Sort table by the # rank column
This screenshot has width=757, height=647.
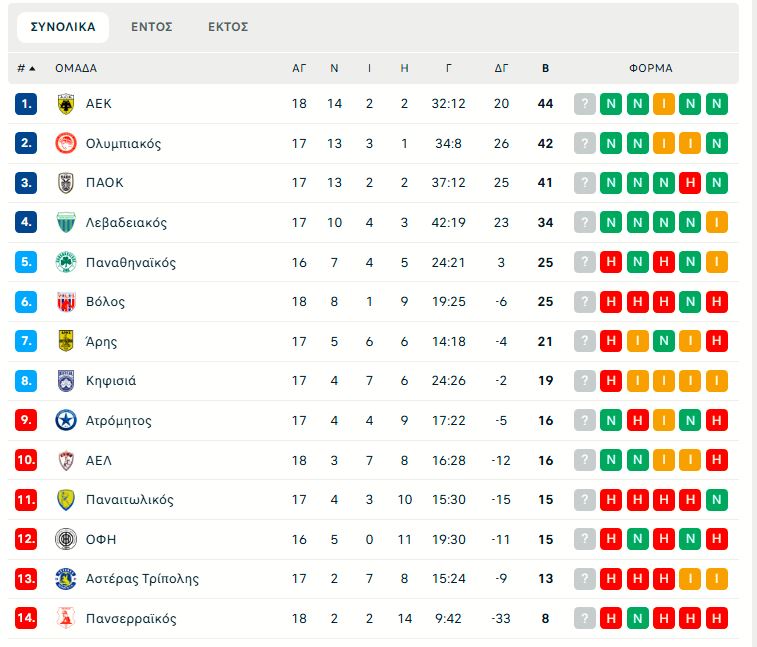[x=26, y=68]
